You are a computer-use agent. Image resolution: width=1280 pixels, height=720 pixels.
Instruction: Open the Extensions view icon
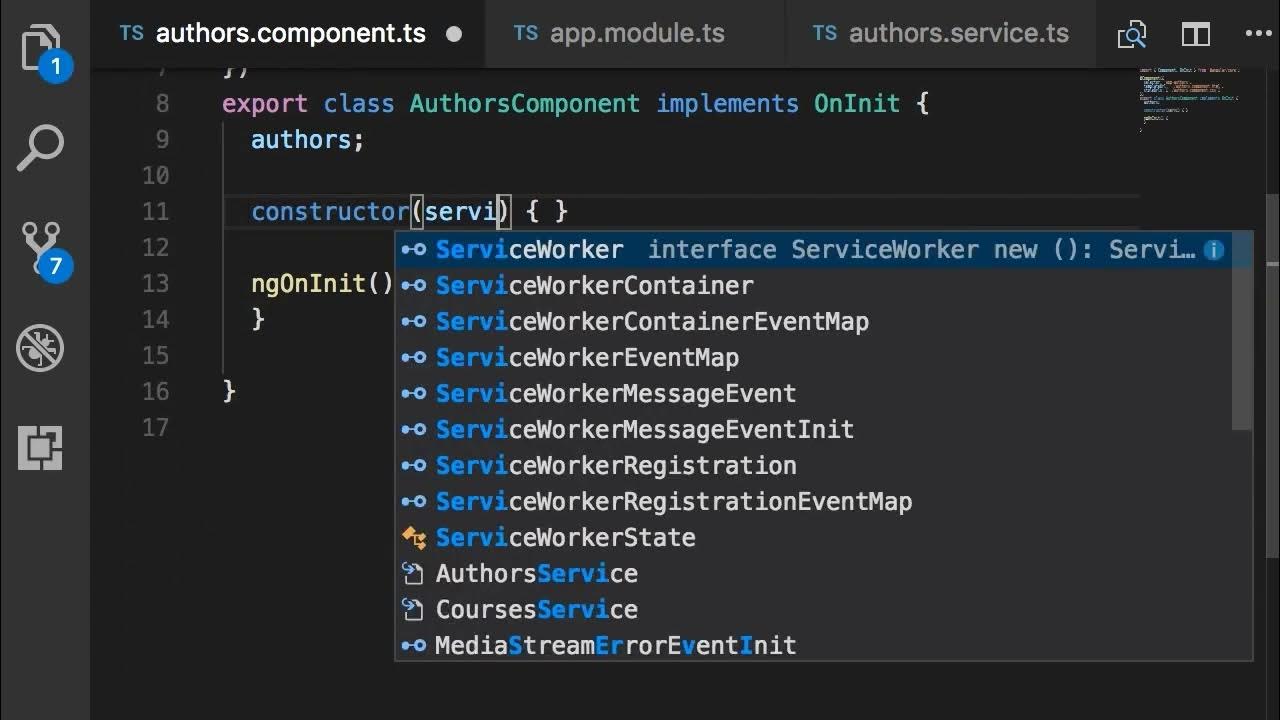[x=42, y=448]
